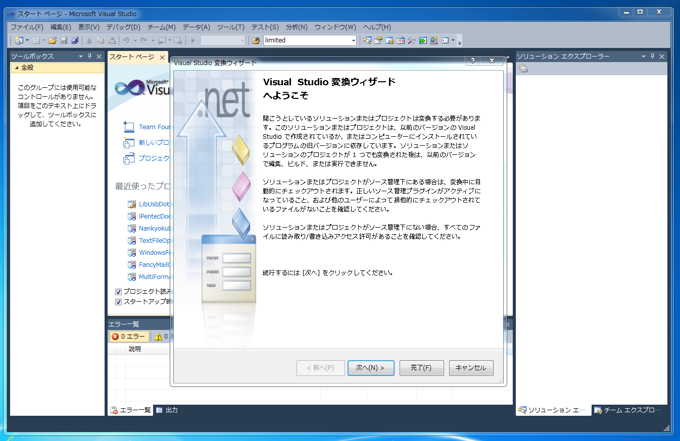680x441 pixels.
Task: Open the Toolbox panel window-position dropdown arrow
Action: click(x=81, y=56)
